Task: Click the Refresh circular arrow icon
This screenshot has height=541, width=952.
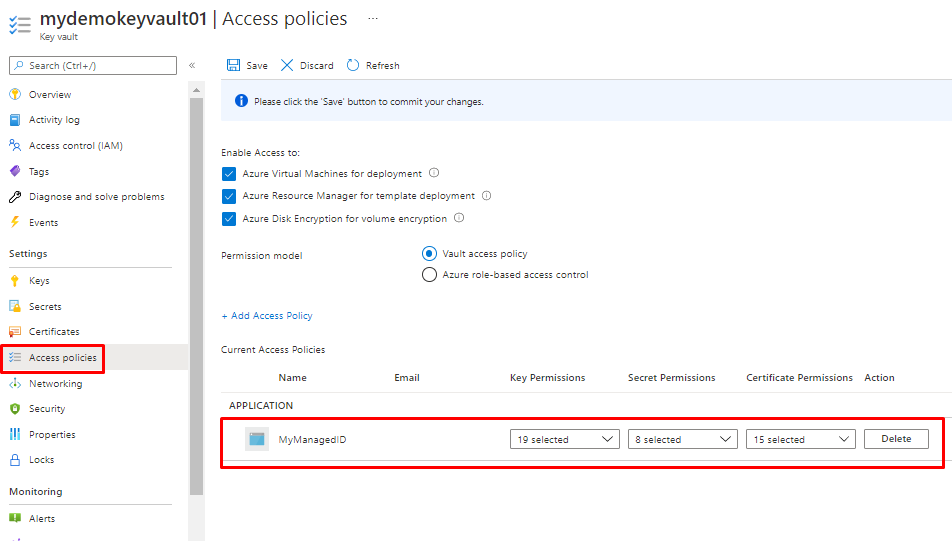Action: (x=353, y=65)
